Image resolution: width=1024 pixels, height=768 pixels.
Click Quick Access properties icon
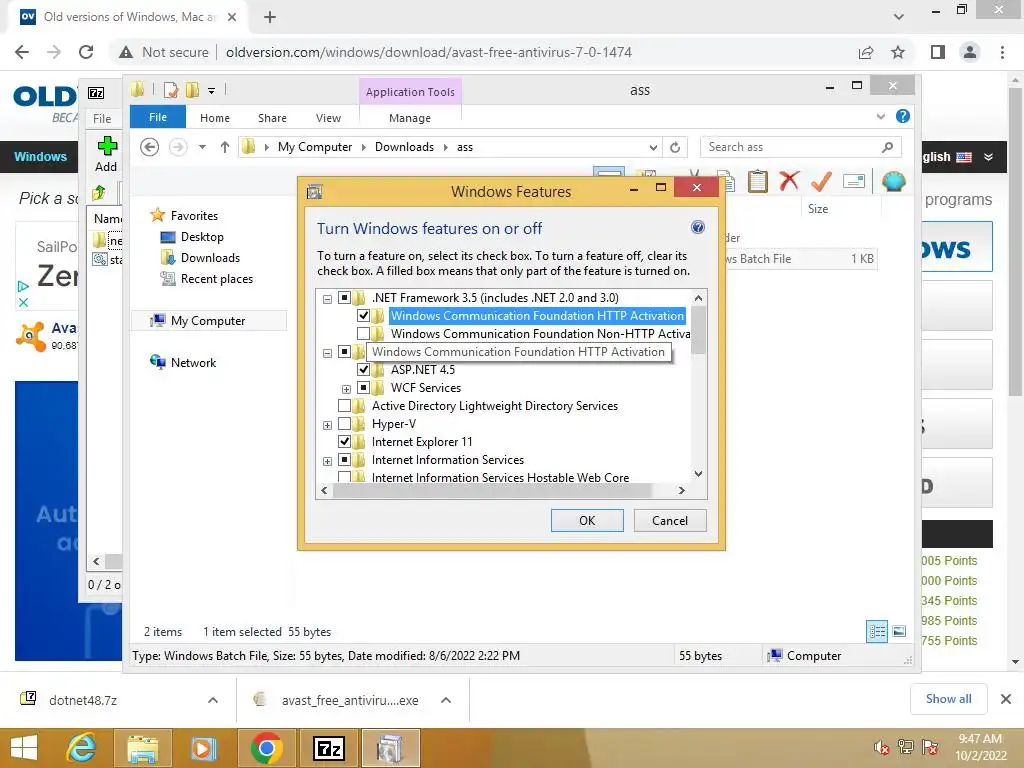coord(170,90)
